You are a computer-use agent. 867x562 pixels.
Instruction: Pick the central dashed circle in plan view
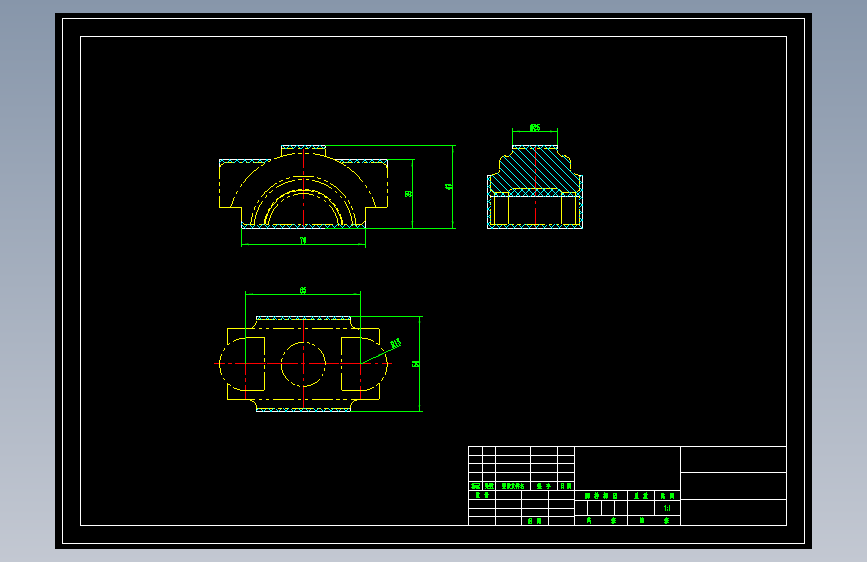tap(303, 364)
